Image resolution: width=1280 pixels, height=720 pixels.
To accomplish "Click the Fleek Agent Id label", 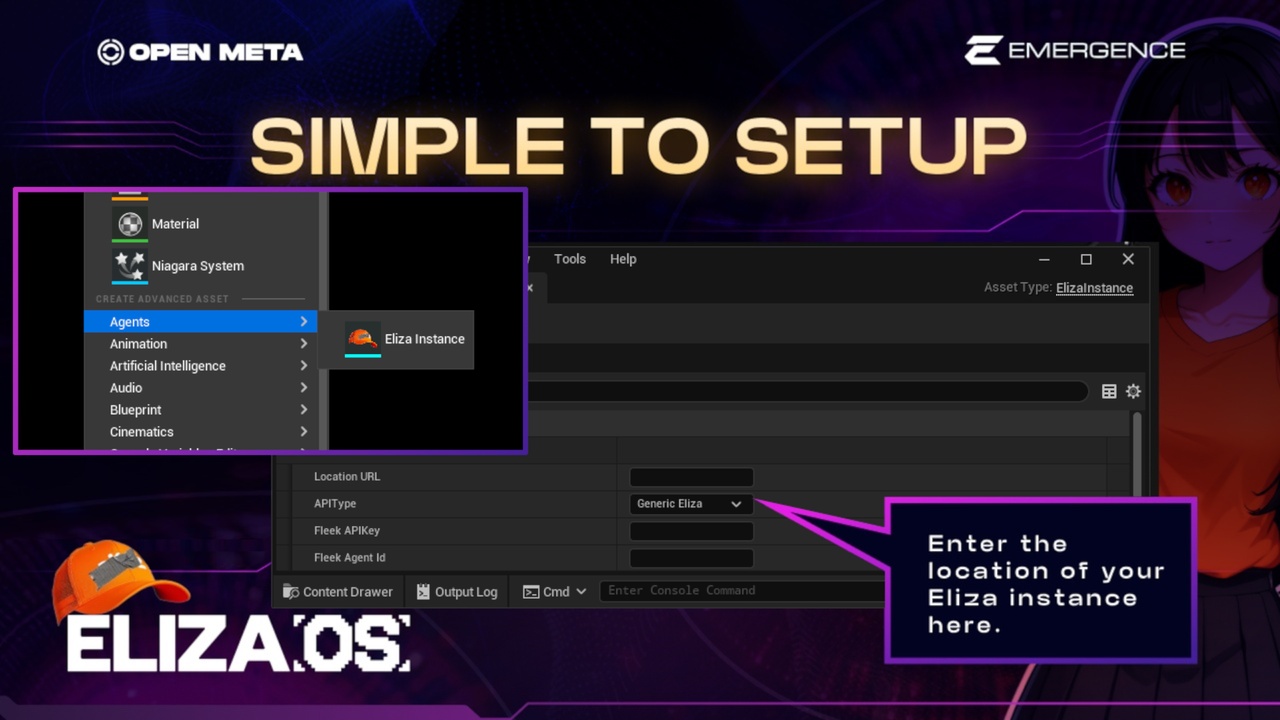I will tap(350, 558).
